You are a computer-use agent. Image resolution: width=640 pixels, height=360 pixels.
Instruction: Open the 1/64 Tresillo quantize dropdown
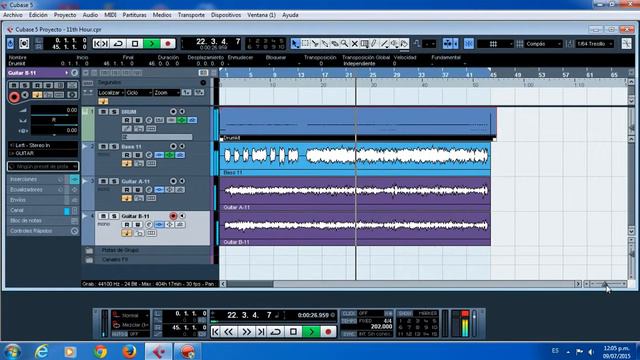595,44
